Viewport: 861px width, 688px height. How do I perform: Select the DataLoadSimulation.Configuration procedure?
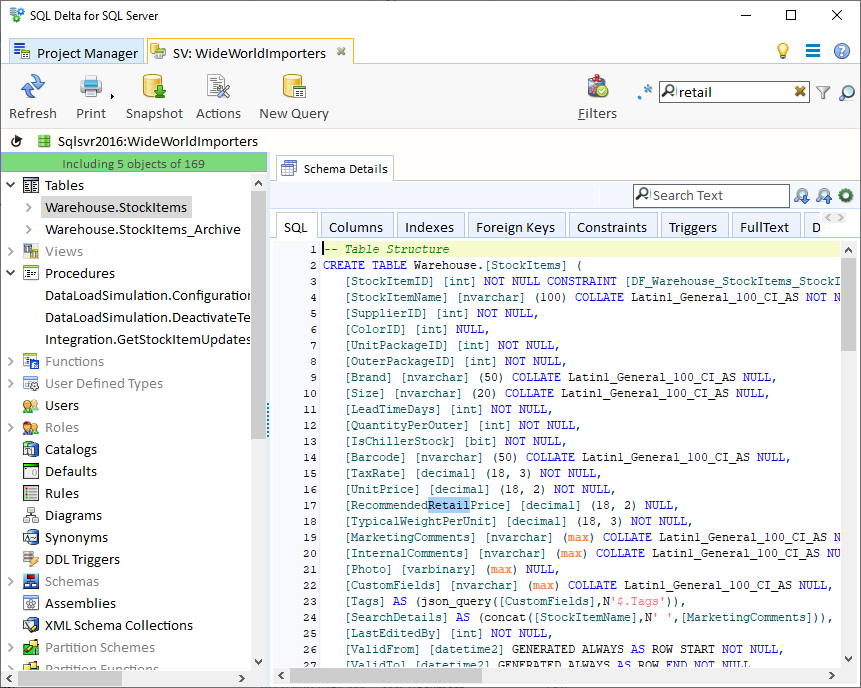147,295
